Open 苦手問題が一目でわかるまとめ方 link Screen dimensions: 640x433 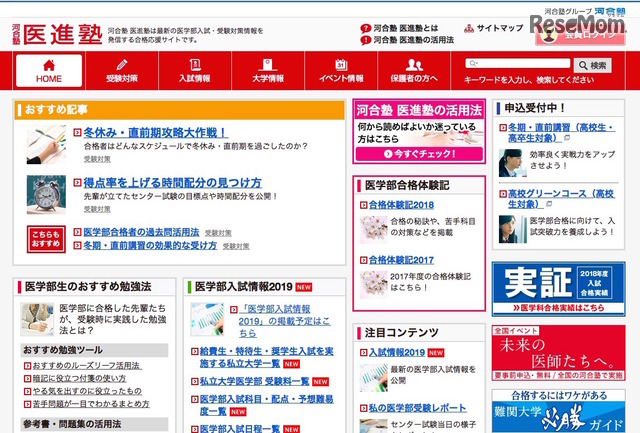(91, 404)
